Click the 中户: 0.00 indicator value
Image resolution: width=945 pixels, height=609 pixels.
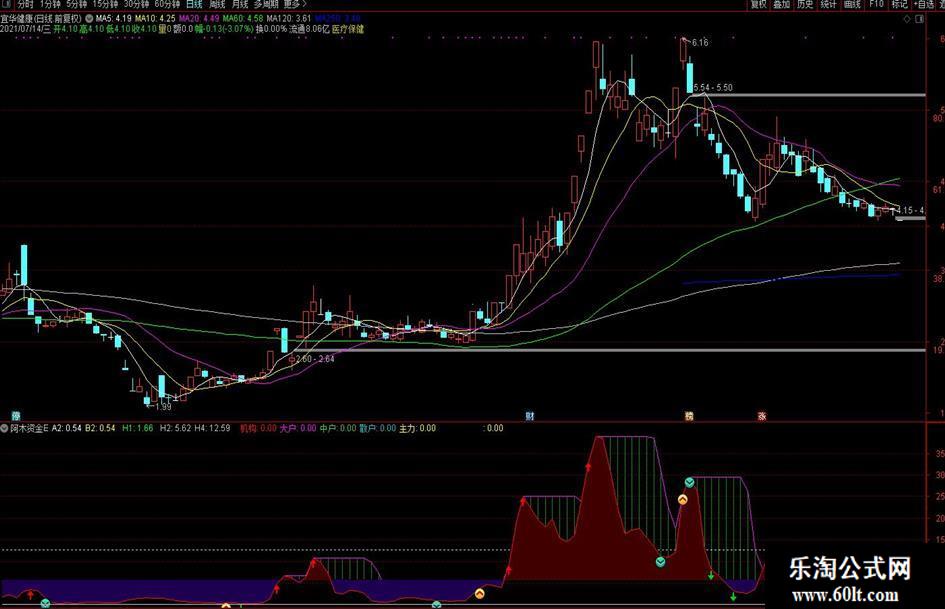pyautogui.click(x=338, y=428)
